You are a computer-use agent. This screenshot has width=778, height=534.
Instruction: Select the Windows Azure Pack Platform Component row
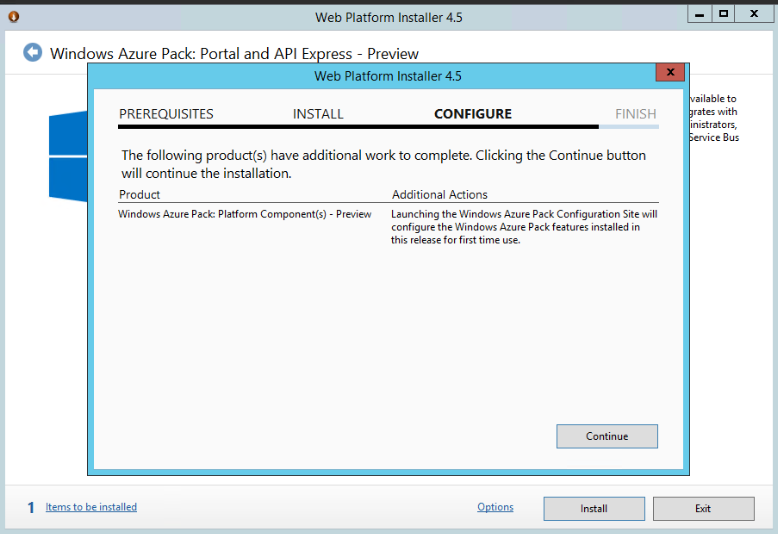(x=245, y=214)
